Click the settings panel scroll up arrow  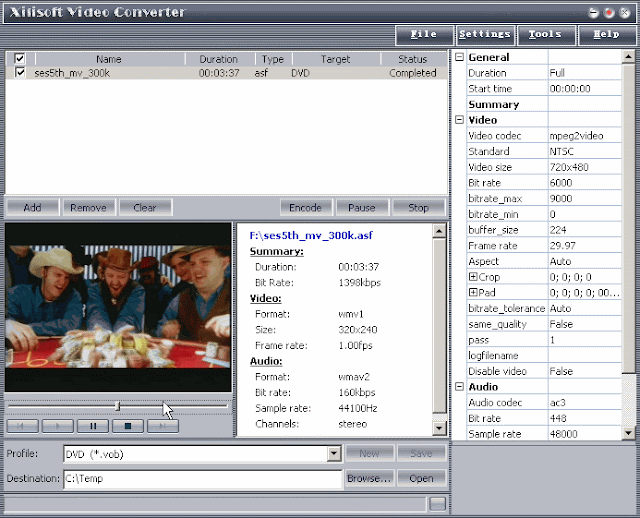coord(629,57)
